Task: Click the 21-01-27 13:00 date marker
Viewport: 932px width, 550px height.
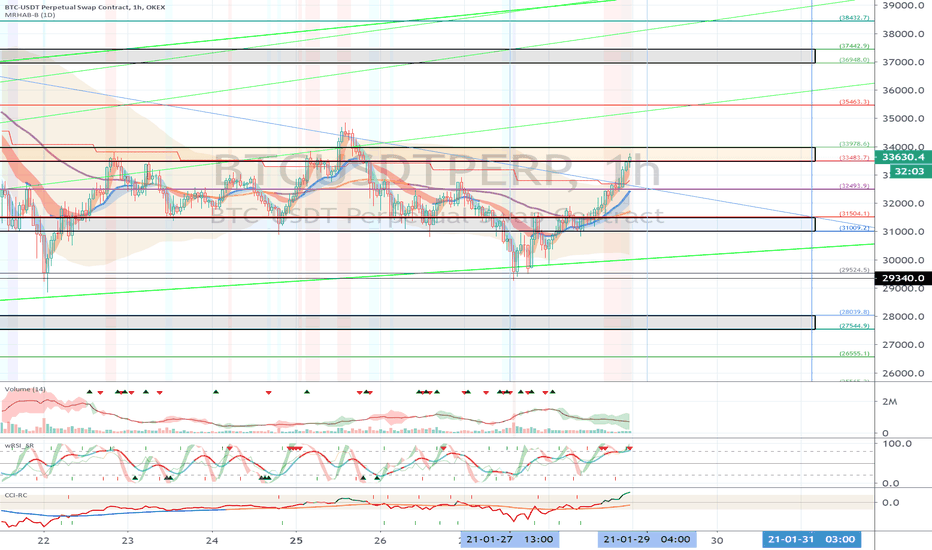Action: 510,539
